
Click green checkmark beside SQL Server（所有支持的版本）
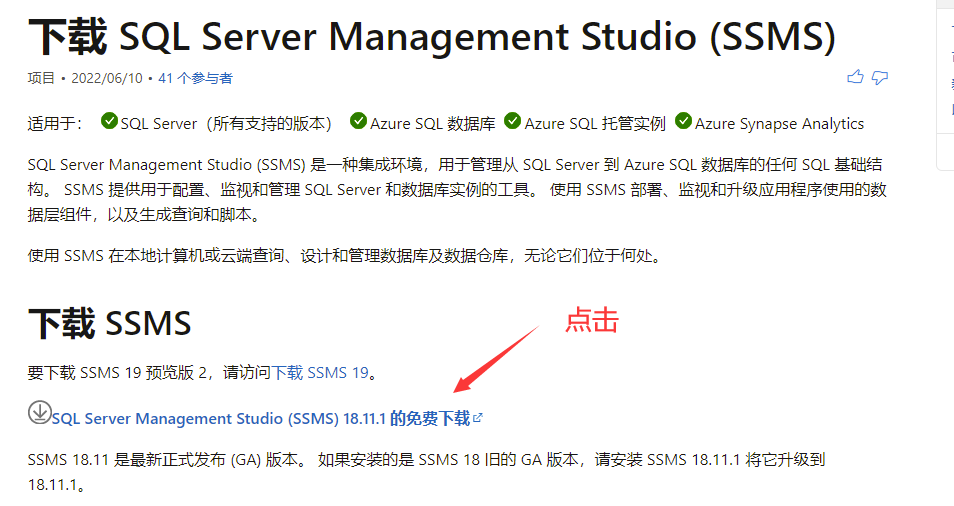pyautogui.click(x=110, y=120)
